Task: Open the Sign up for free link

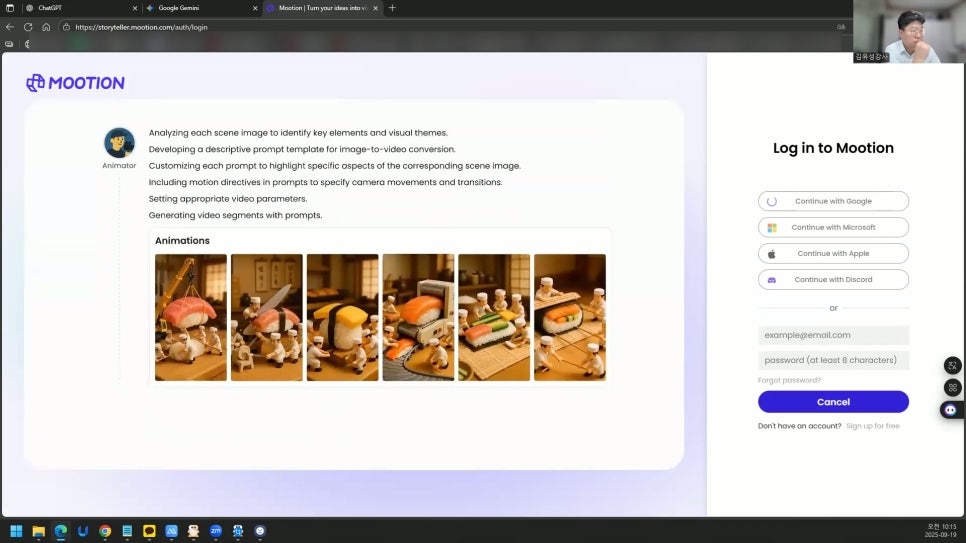Action: point(872,426)
